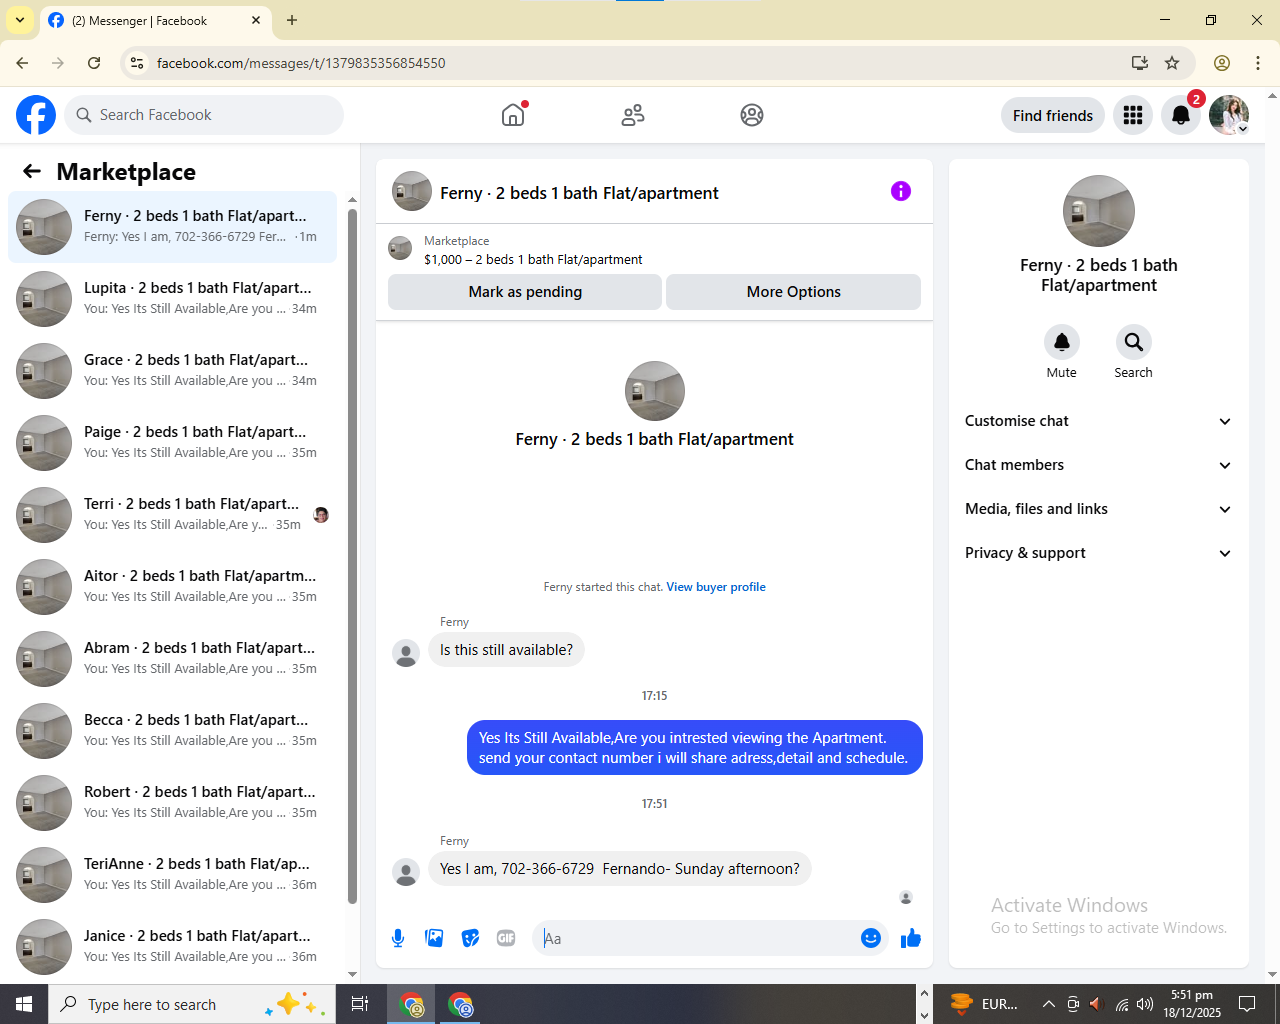1280x1024 pixels.
Task: Click Ferny's listing thumbnail in right panel
Action: [1099, 211]
